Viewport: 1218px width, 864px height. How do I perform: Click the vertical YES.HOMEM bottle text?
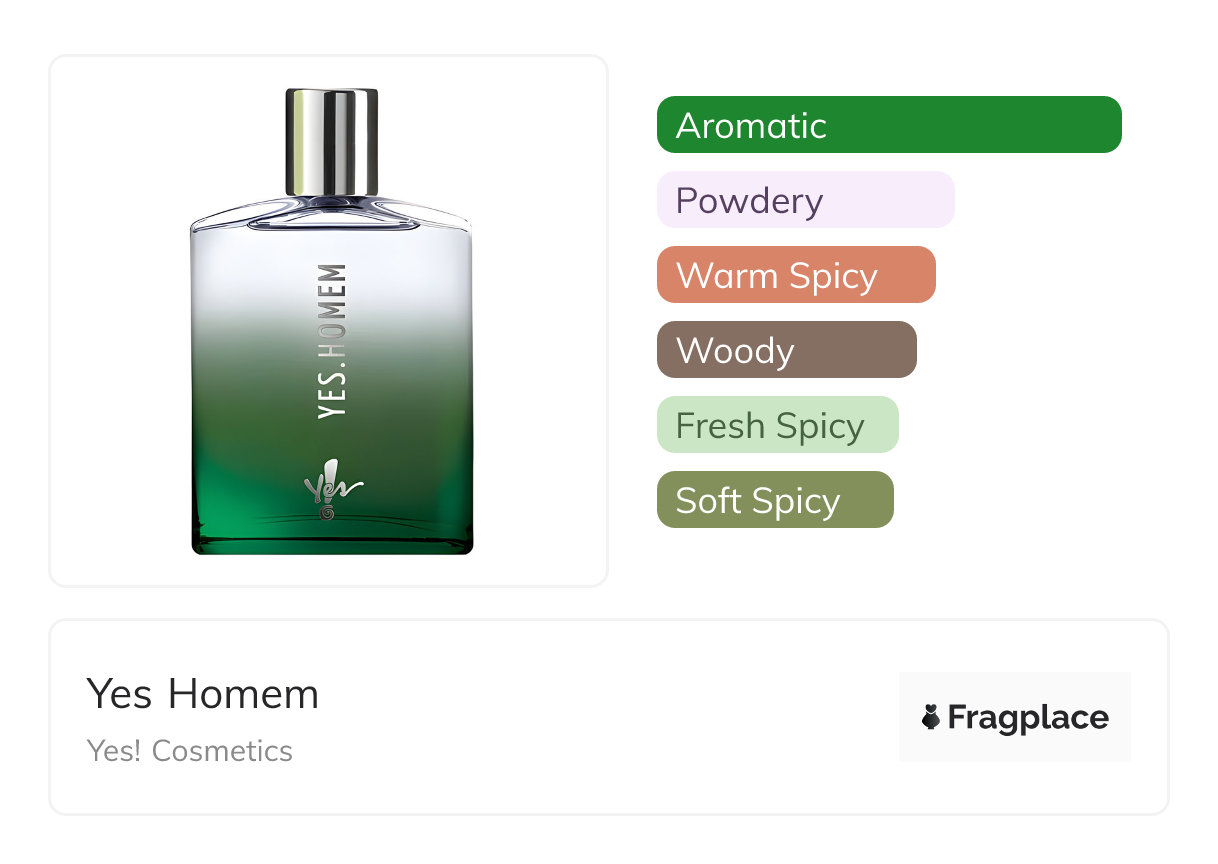coord(332,341)
